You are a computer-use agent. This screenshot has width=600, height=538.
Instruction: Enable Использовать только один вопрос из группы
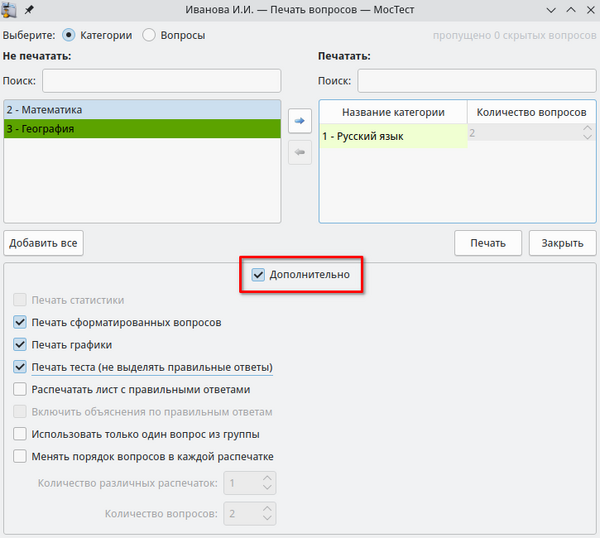pyautogui.click(x=20, y=434)
